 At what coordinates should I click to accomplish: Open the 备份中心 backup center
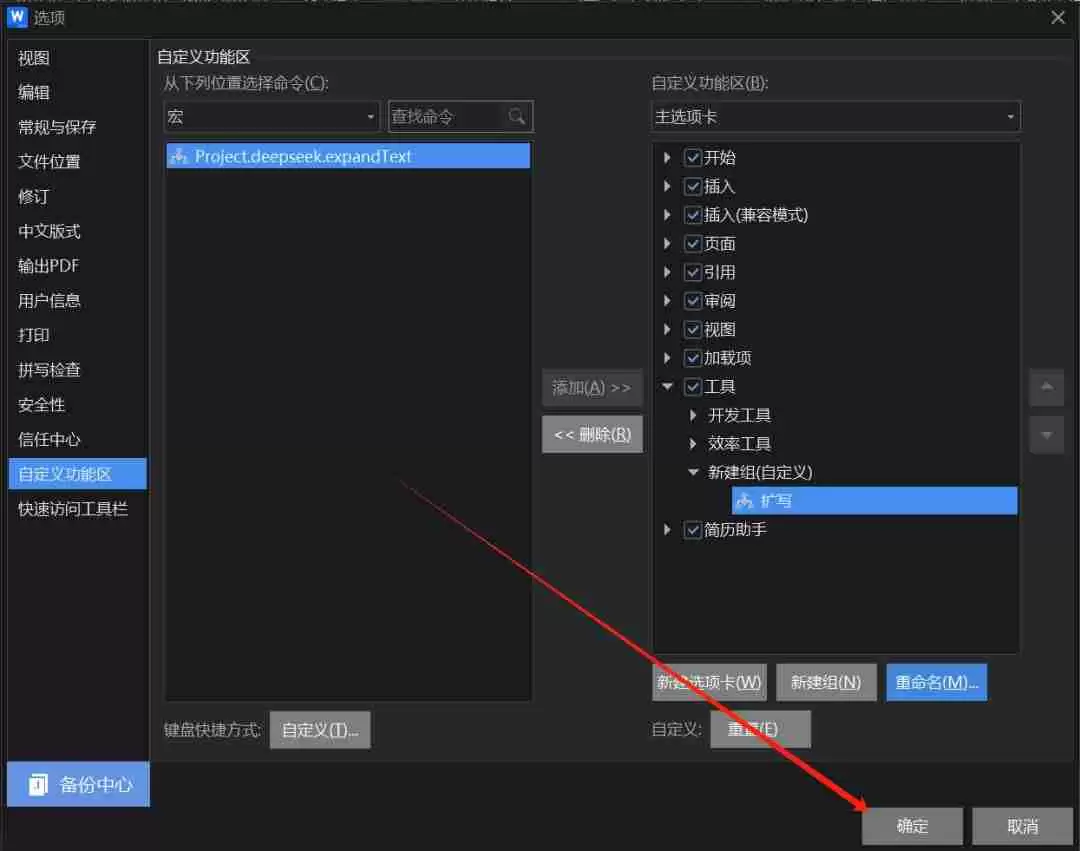[x=78, y=785]
